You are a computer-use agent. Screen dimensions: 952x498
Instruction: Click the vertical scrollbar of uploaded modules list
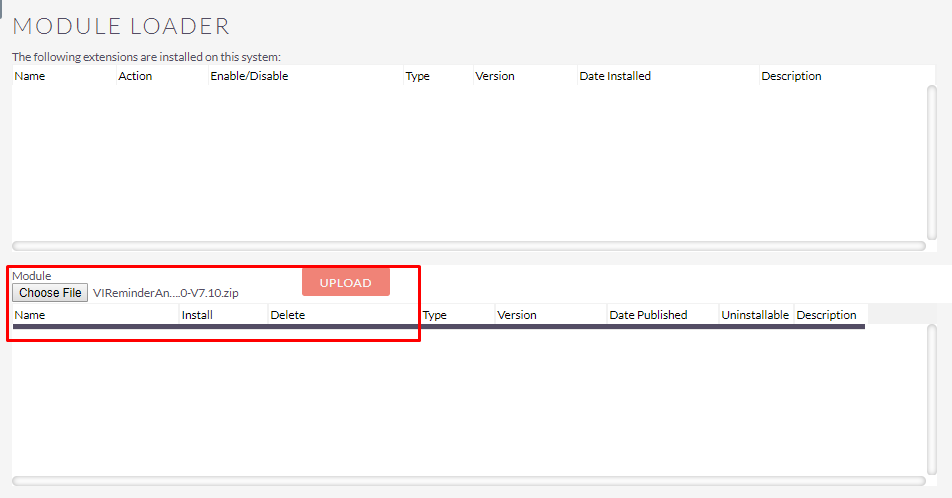coord(932,399)
